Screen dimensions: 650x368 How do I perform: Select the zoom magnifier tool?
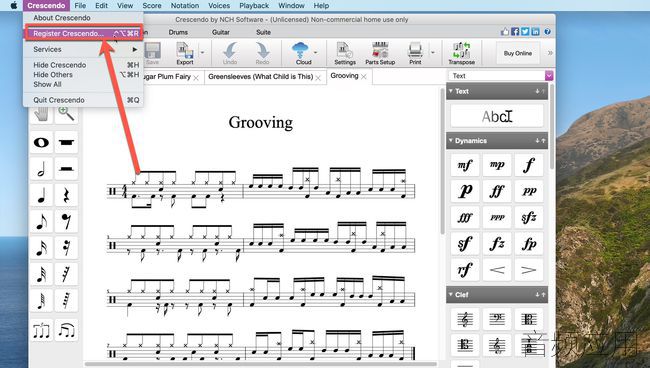66,114
